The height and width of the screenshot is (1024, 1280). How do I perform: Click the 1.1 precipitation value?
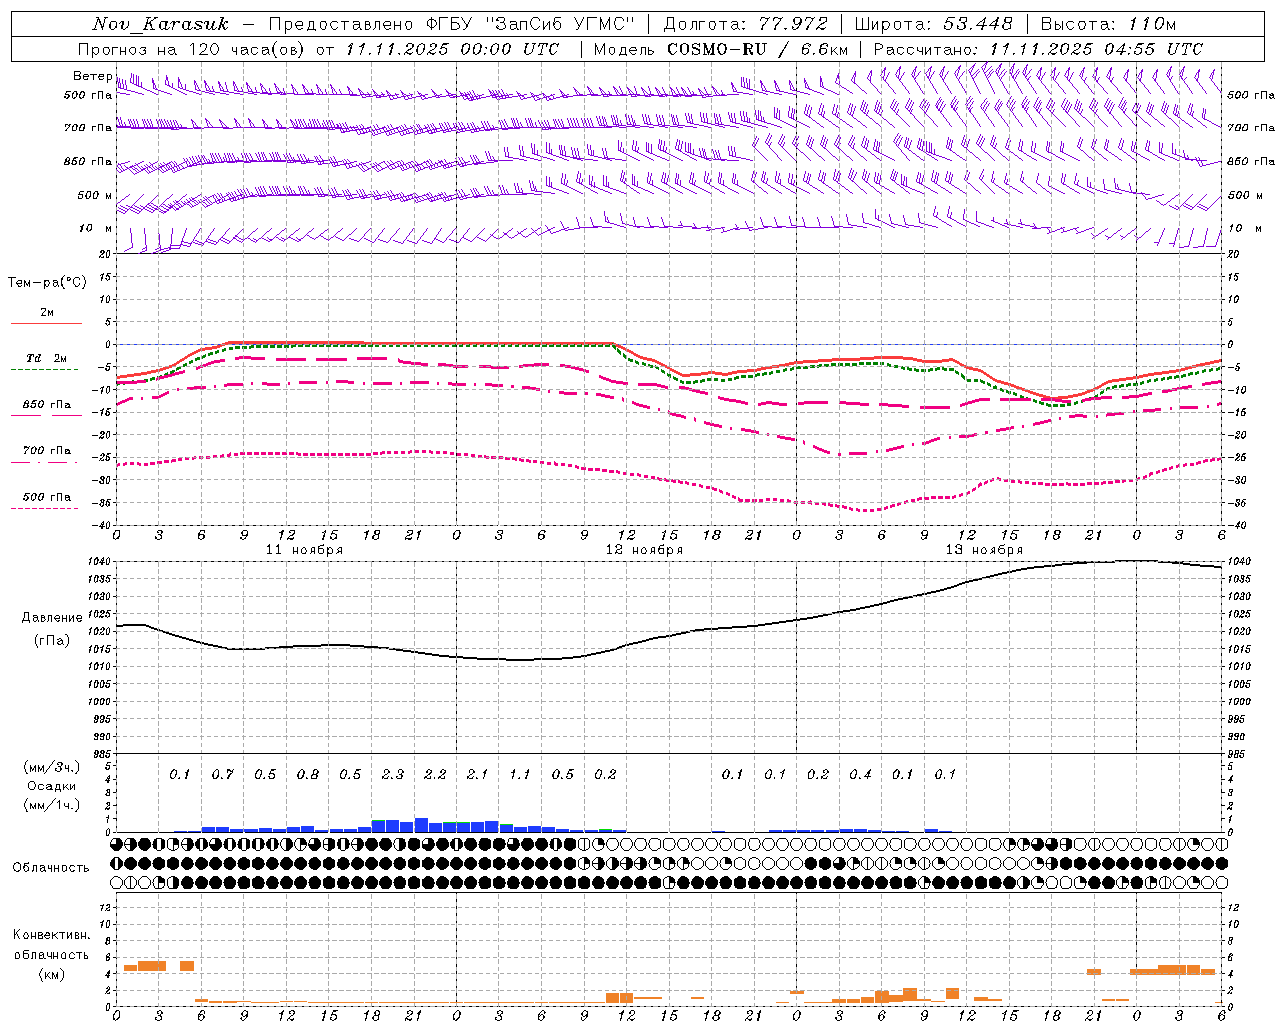(x=520, y=775)
